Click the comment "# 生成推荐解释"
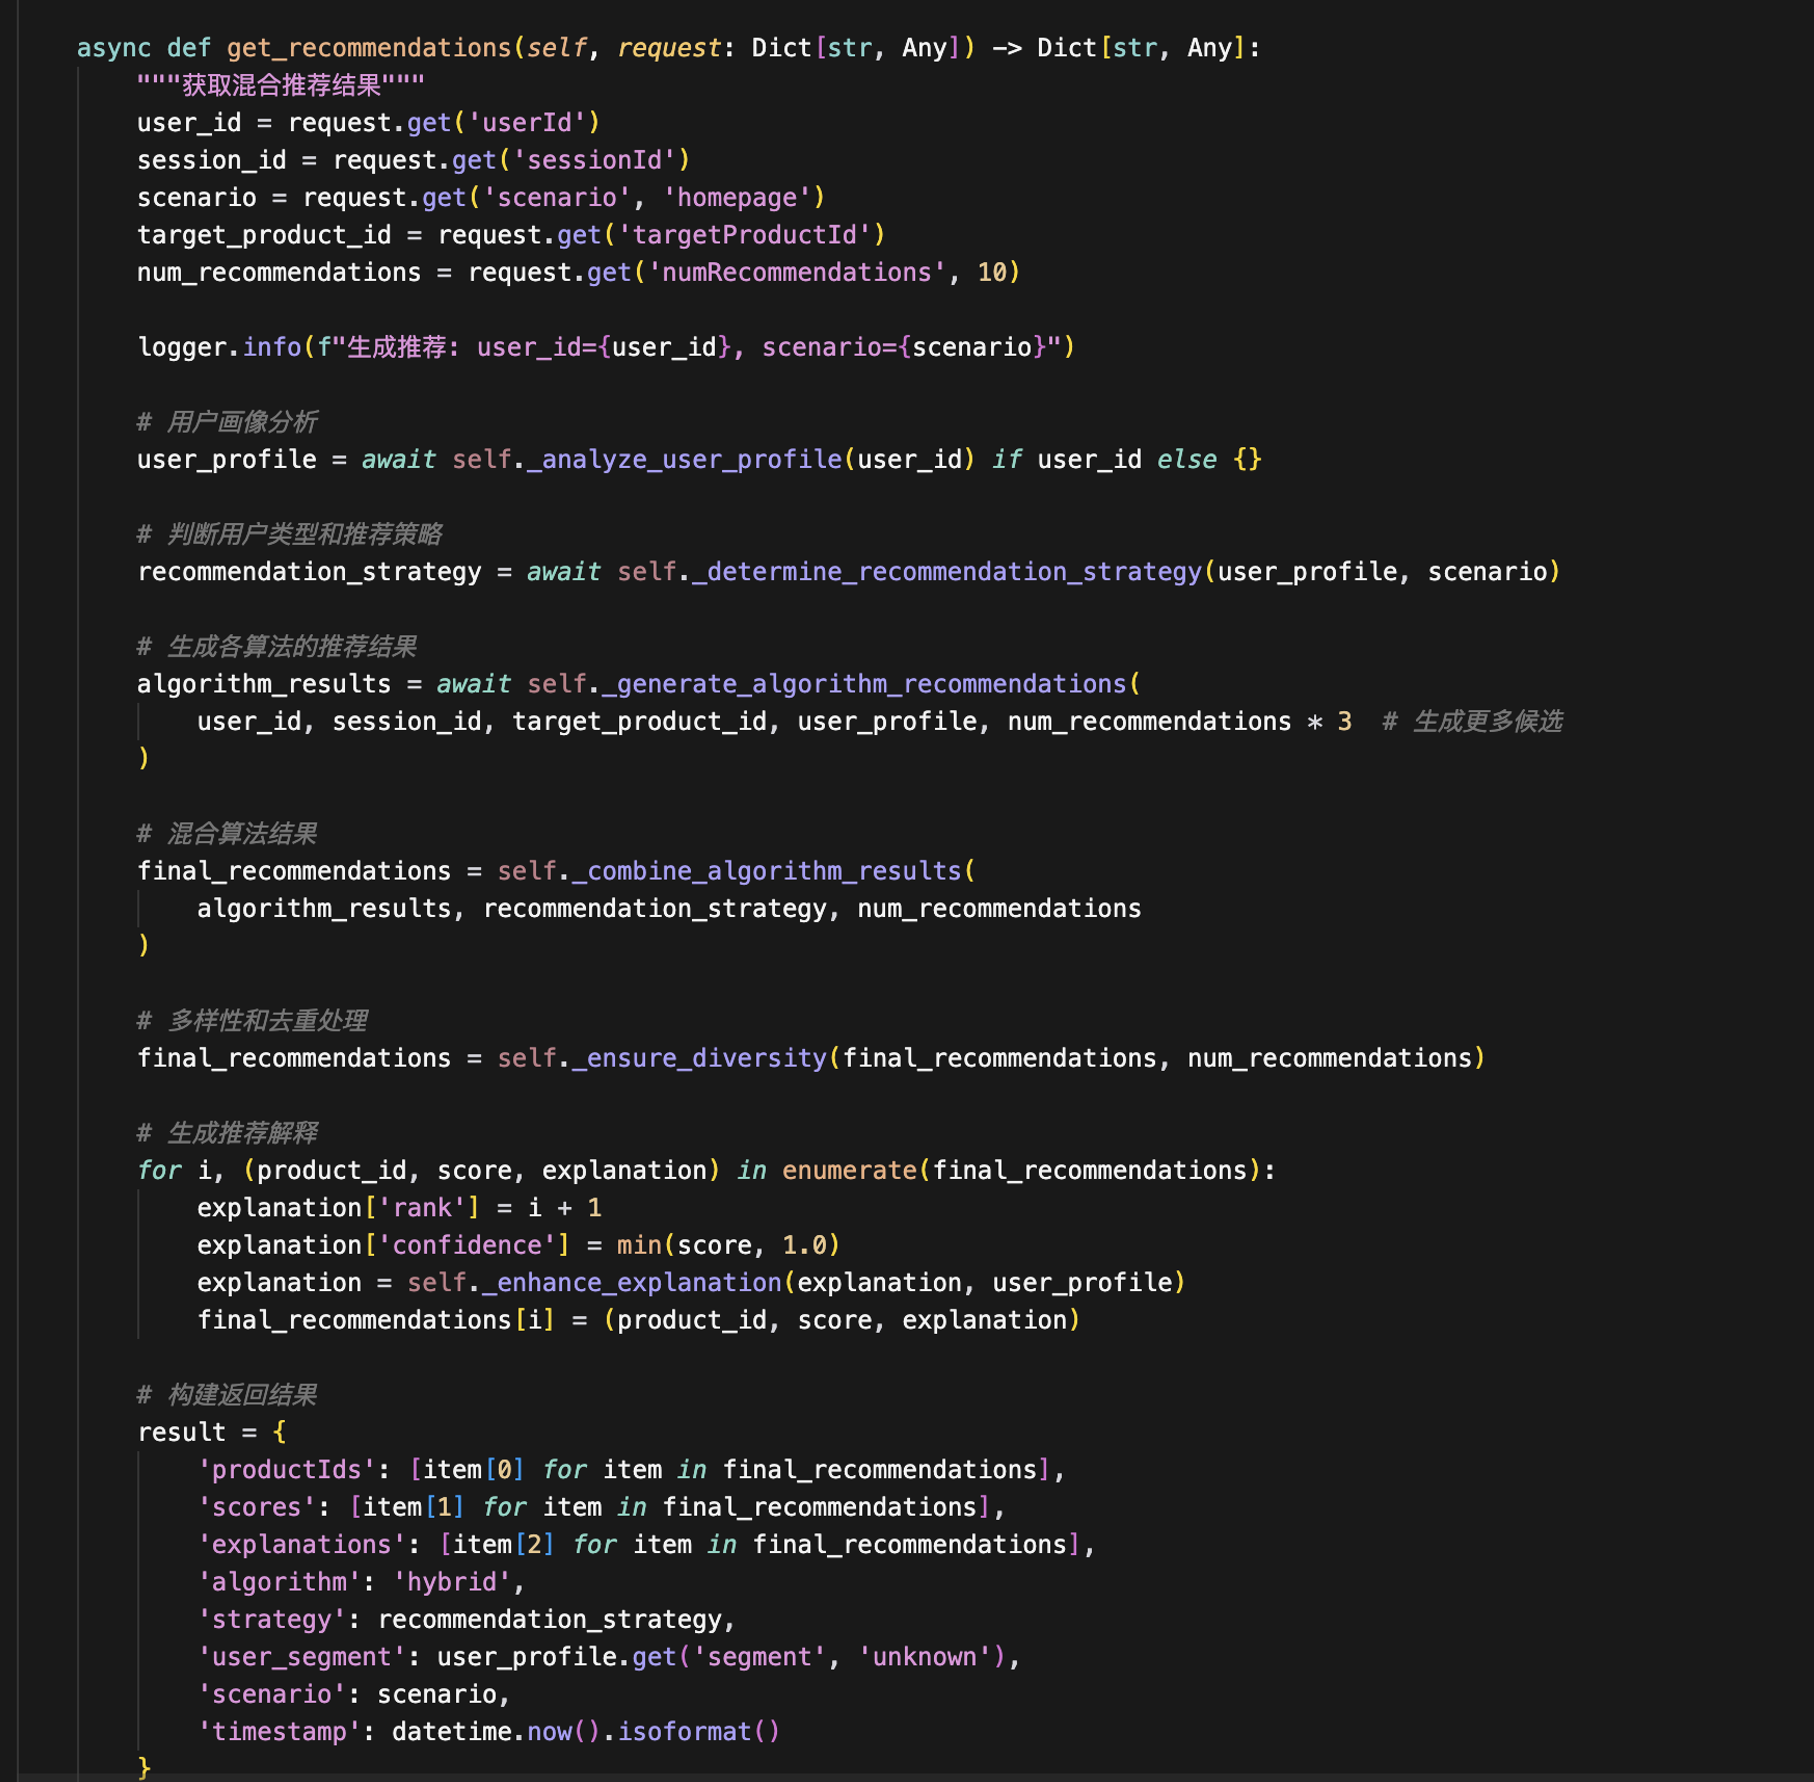The image size is (1814, 1782). (x=227, y=1132)
